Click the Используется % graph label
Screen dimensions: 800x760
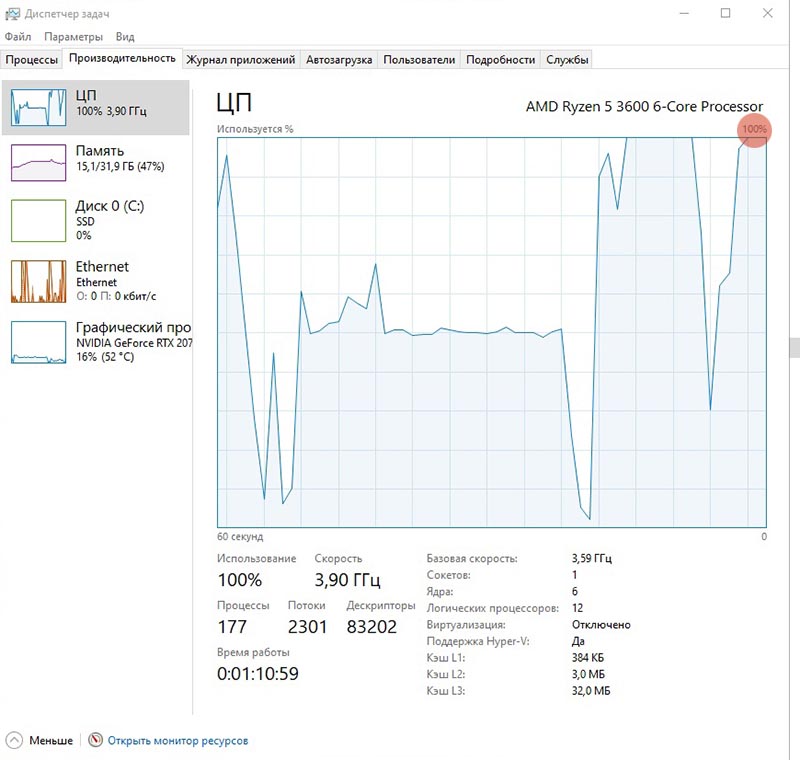(x=255, y=129)
